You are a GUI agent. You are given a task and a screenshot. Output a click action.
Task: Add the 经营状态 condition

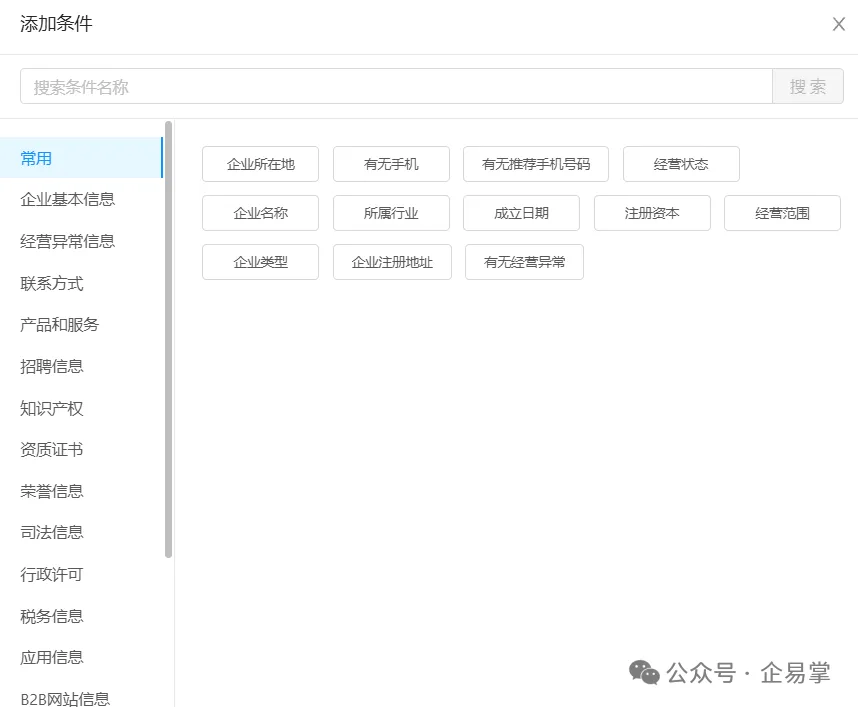tap(681, 164)
